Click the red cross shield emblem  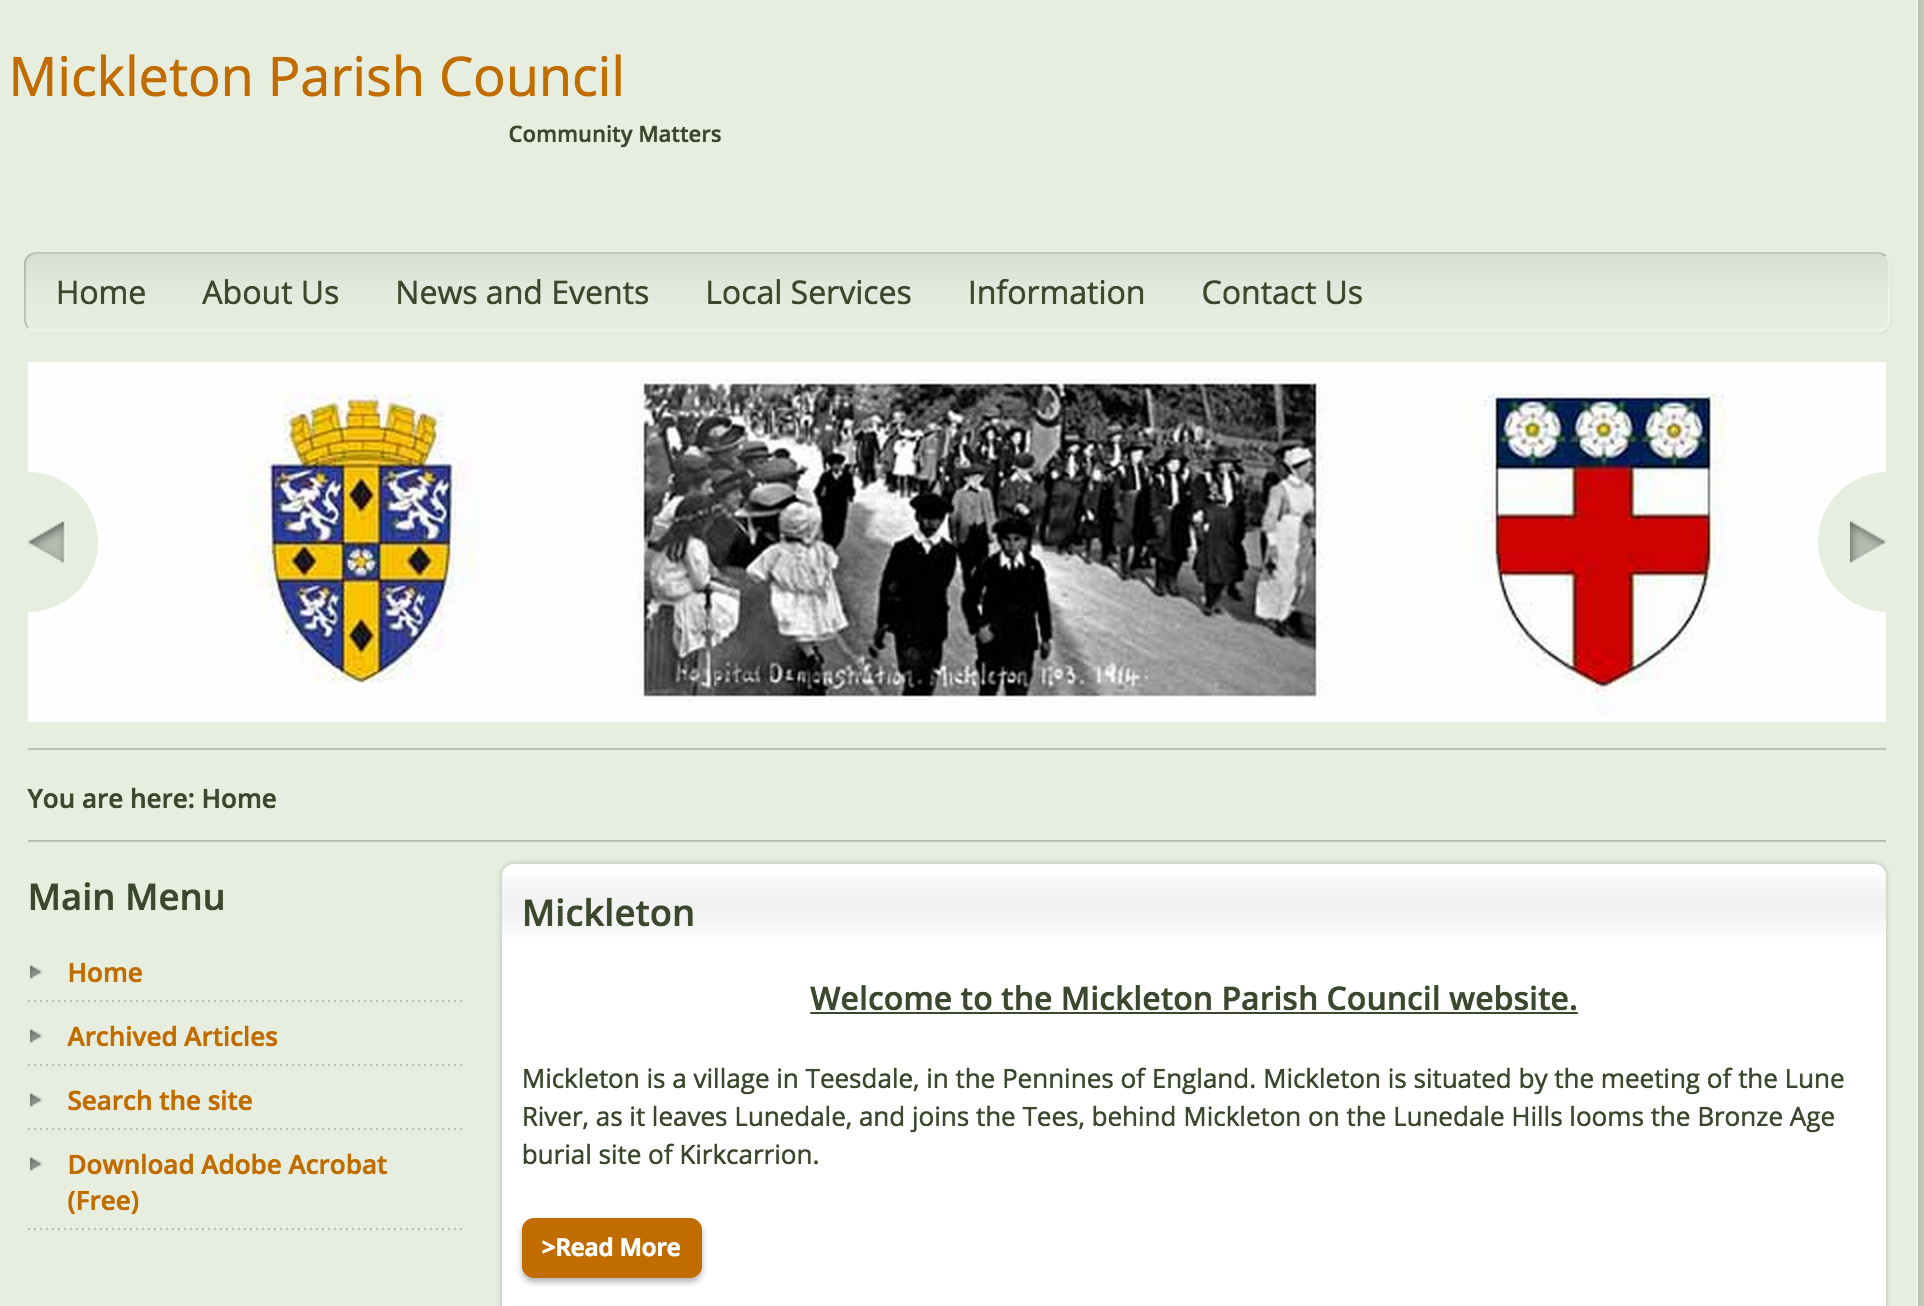pyautogui.click(x=1602, y=541)
